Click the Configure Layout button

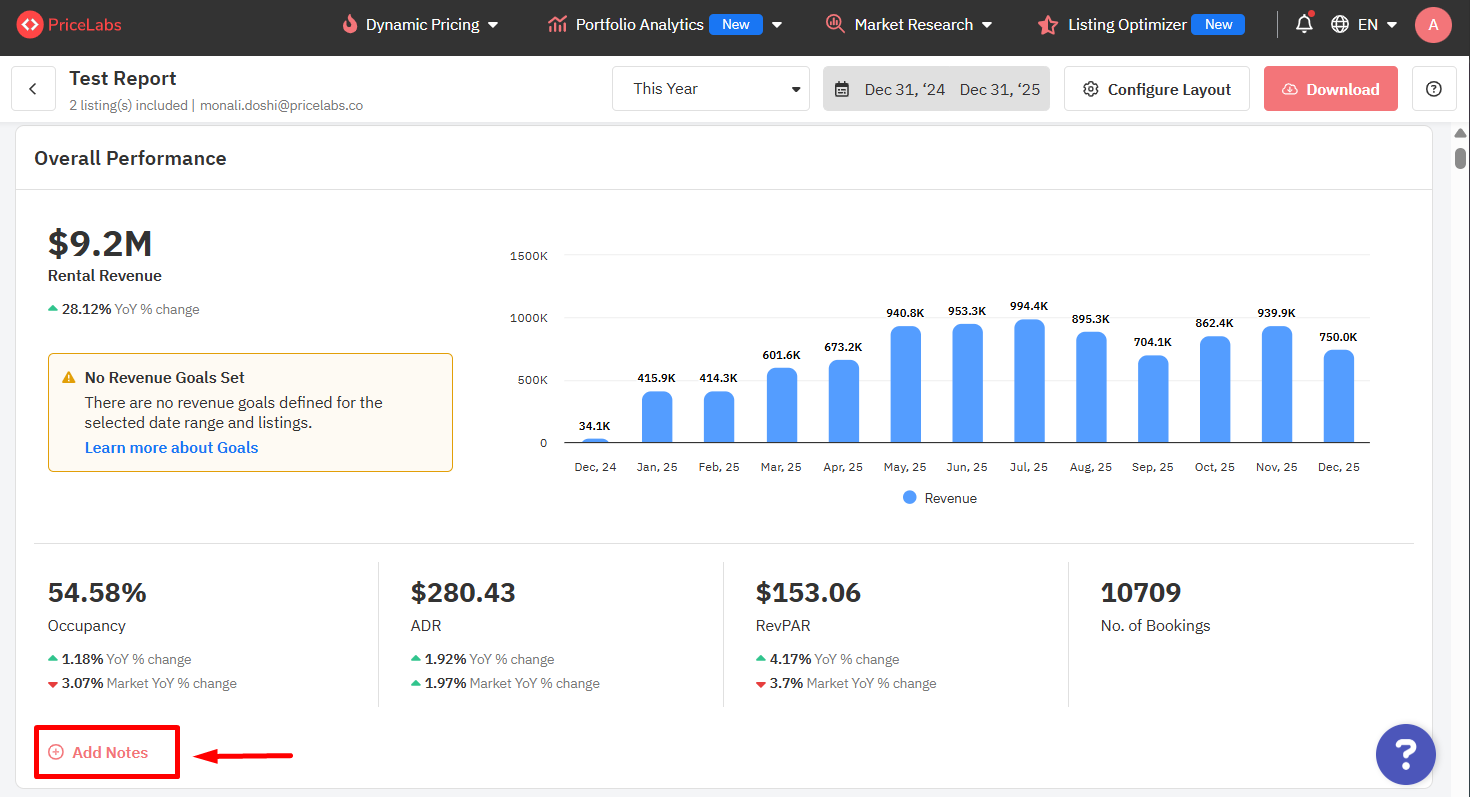1156,89
